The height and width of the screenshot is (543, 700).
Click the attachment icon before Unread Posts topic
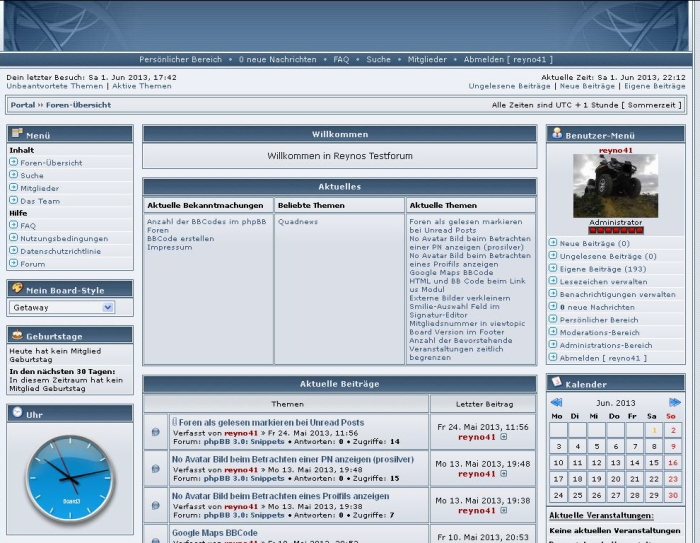(174, 422)
